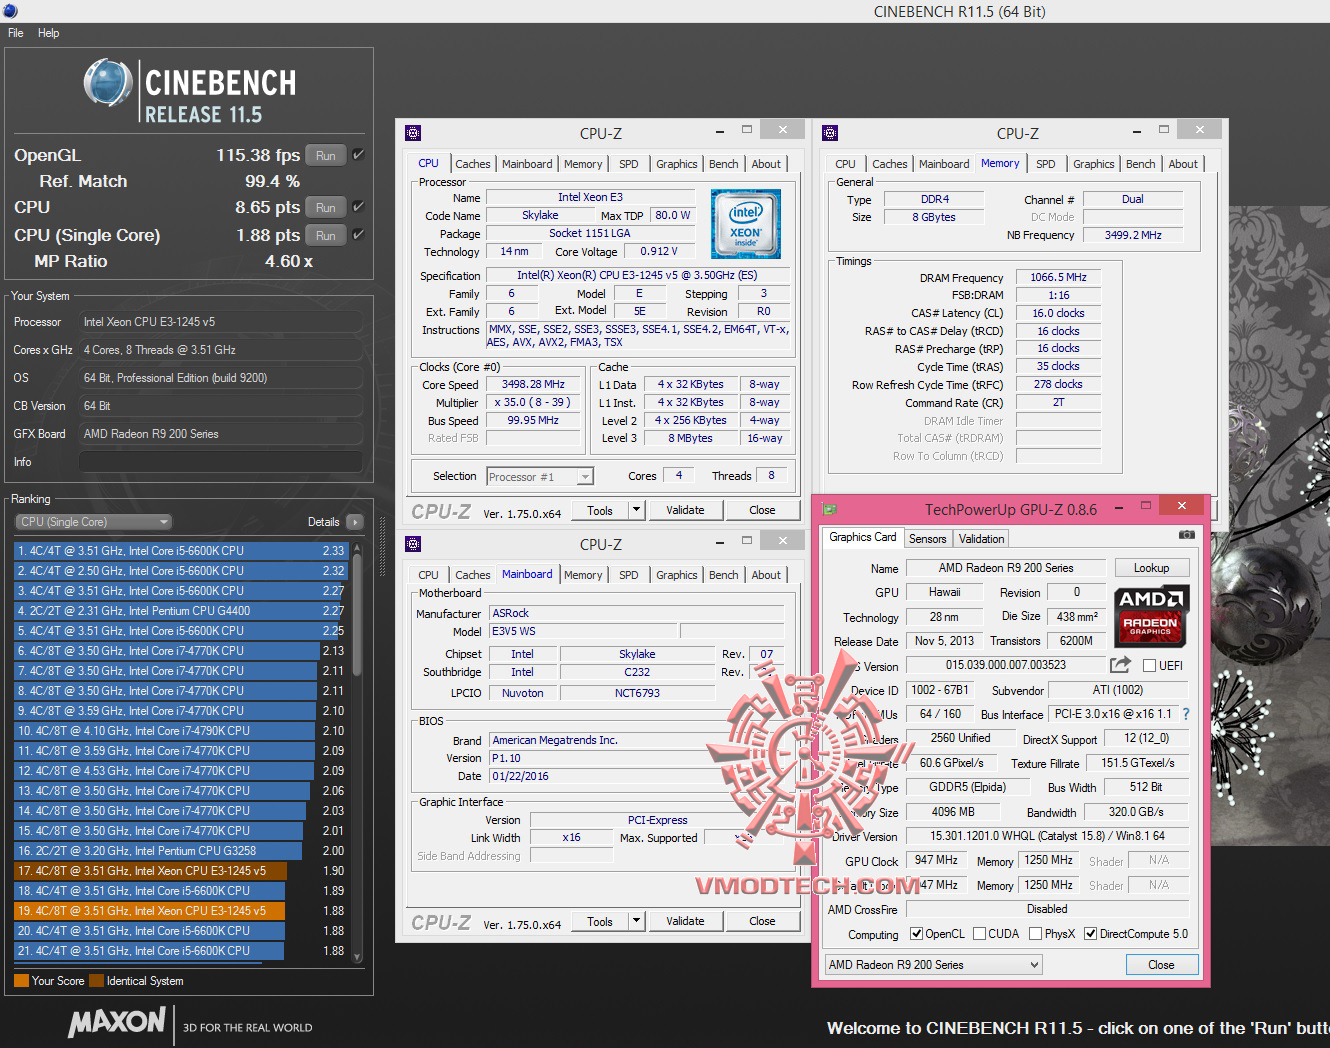
Task: Click the CPU-Z icon on the CPU tab window
Action: pyautogui.click(x=413, y=132)
